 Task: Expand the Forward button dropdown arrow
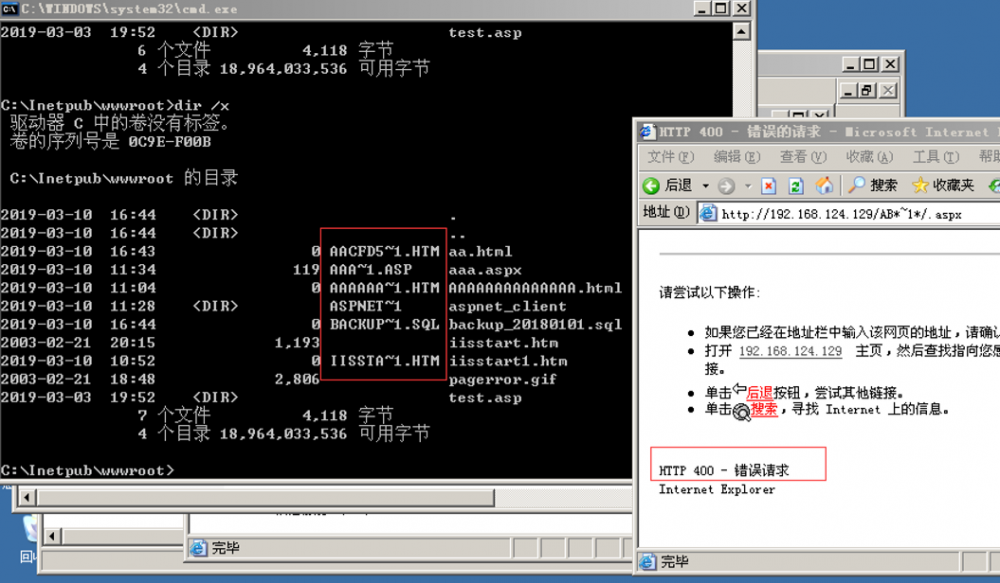click(748, 185)
